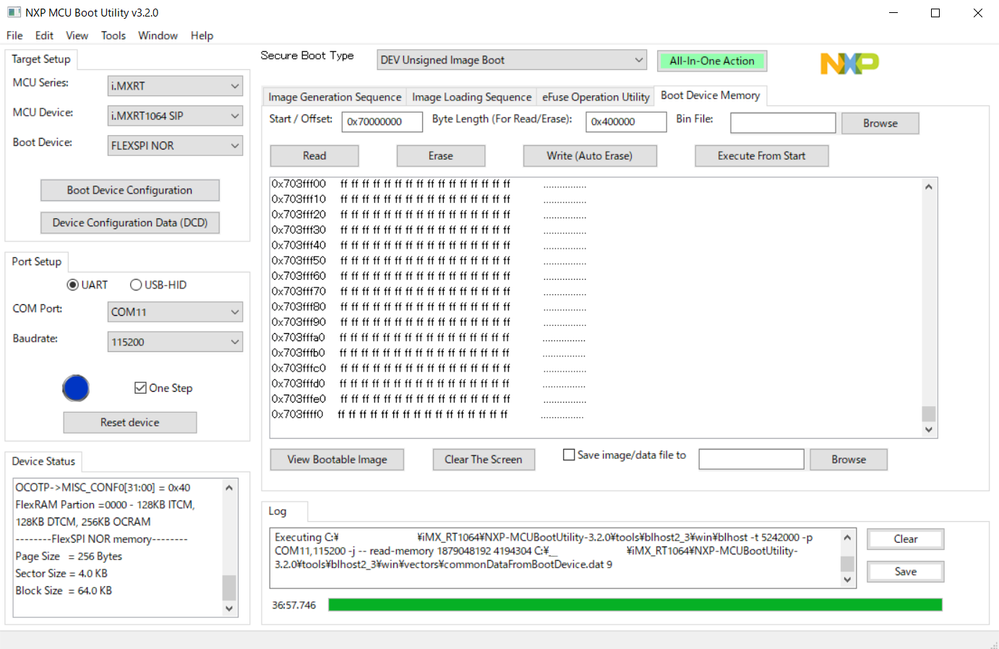Click the Erase button
Image resolution: width=999 pixels, height=649 pixels.
coord(441,155)
